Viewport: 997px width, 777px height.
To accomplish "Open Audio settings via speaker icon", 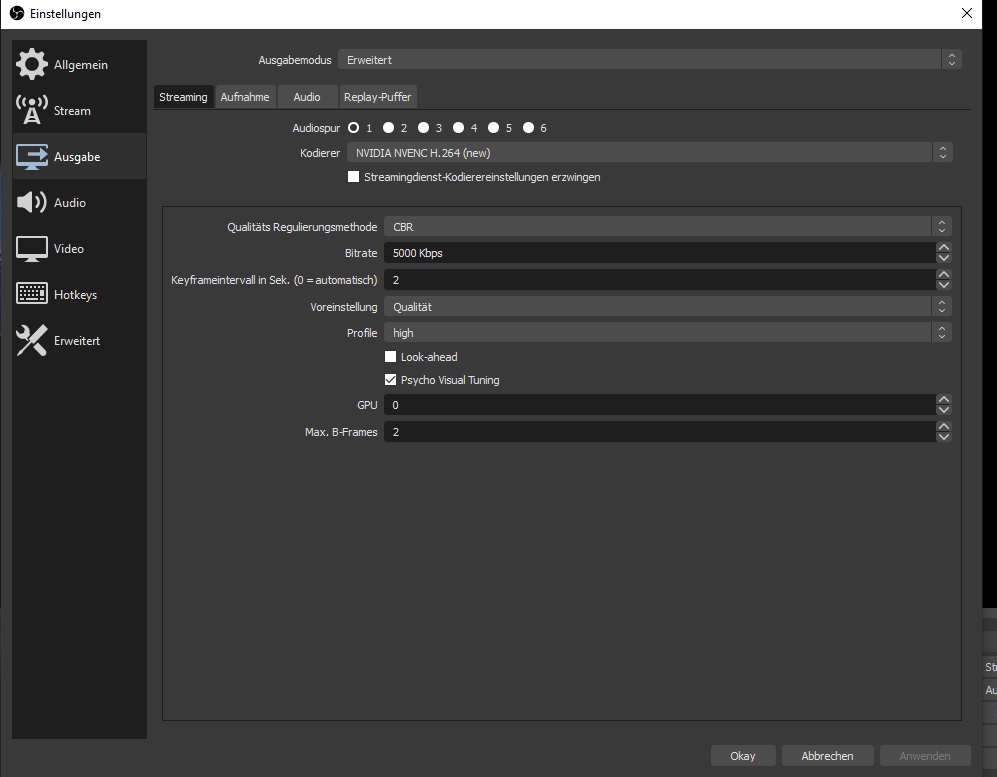I will (32, 203).
